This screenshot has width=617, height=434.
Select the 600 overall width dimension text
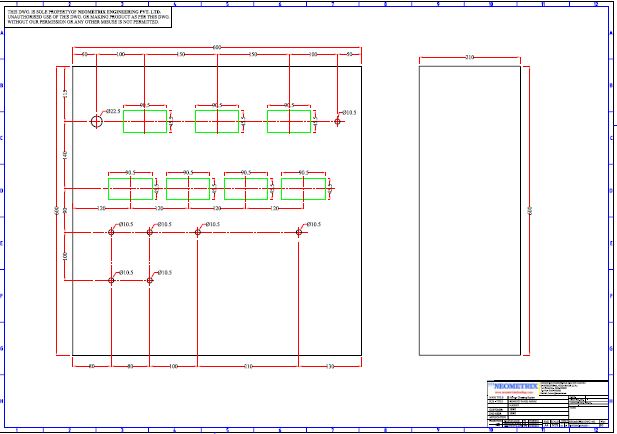216,46
